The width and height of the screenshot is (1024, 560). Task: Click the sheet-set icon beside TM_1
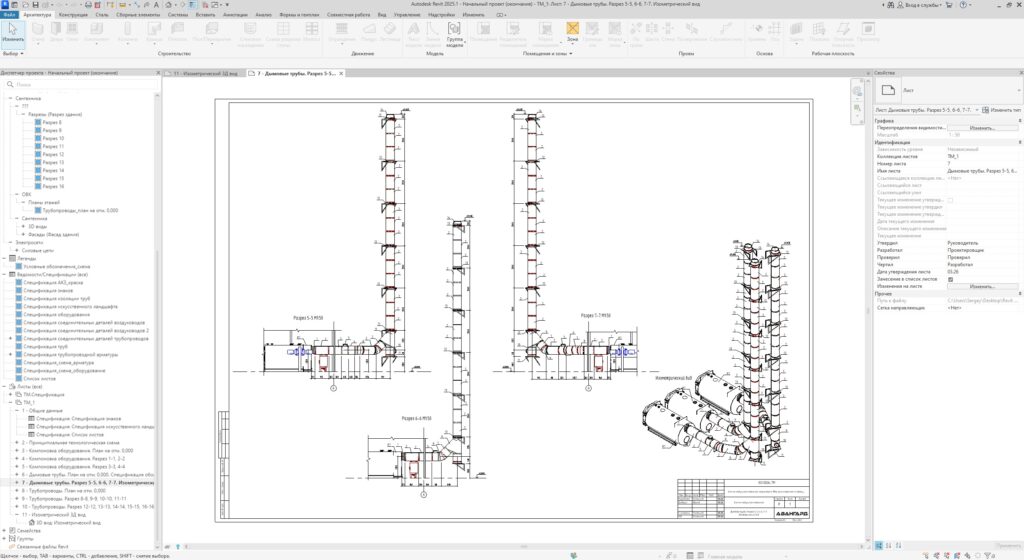click(x=19, y=403)
